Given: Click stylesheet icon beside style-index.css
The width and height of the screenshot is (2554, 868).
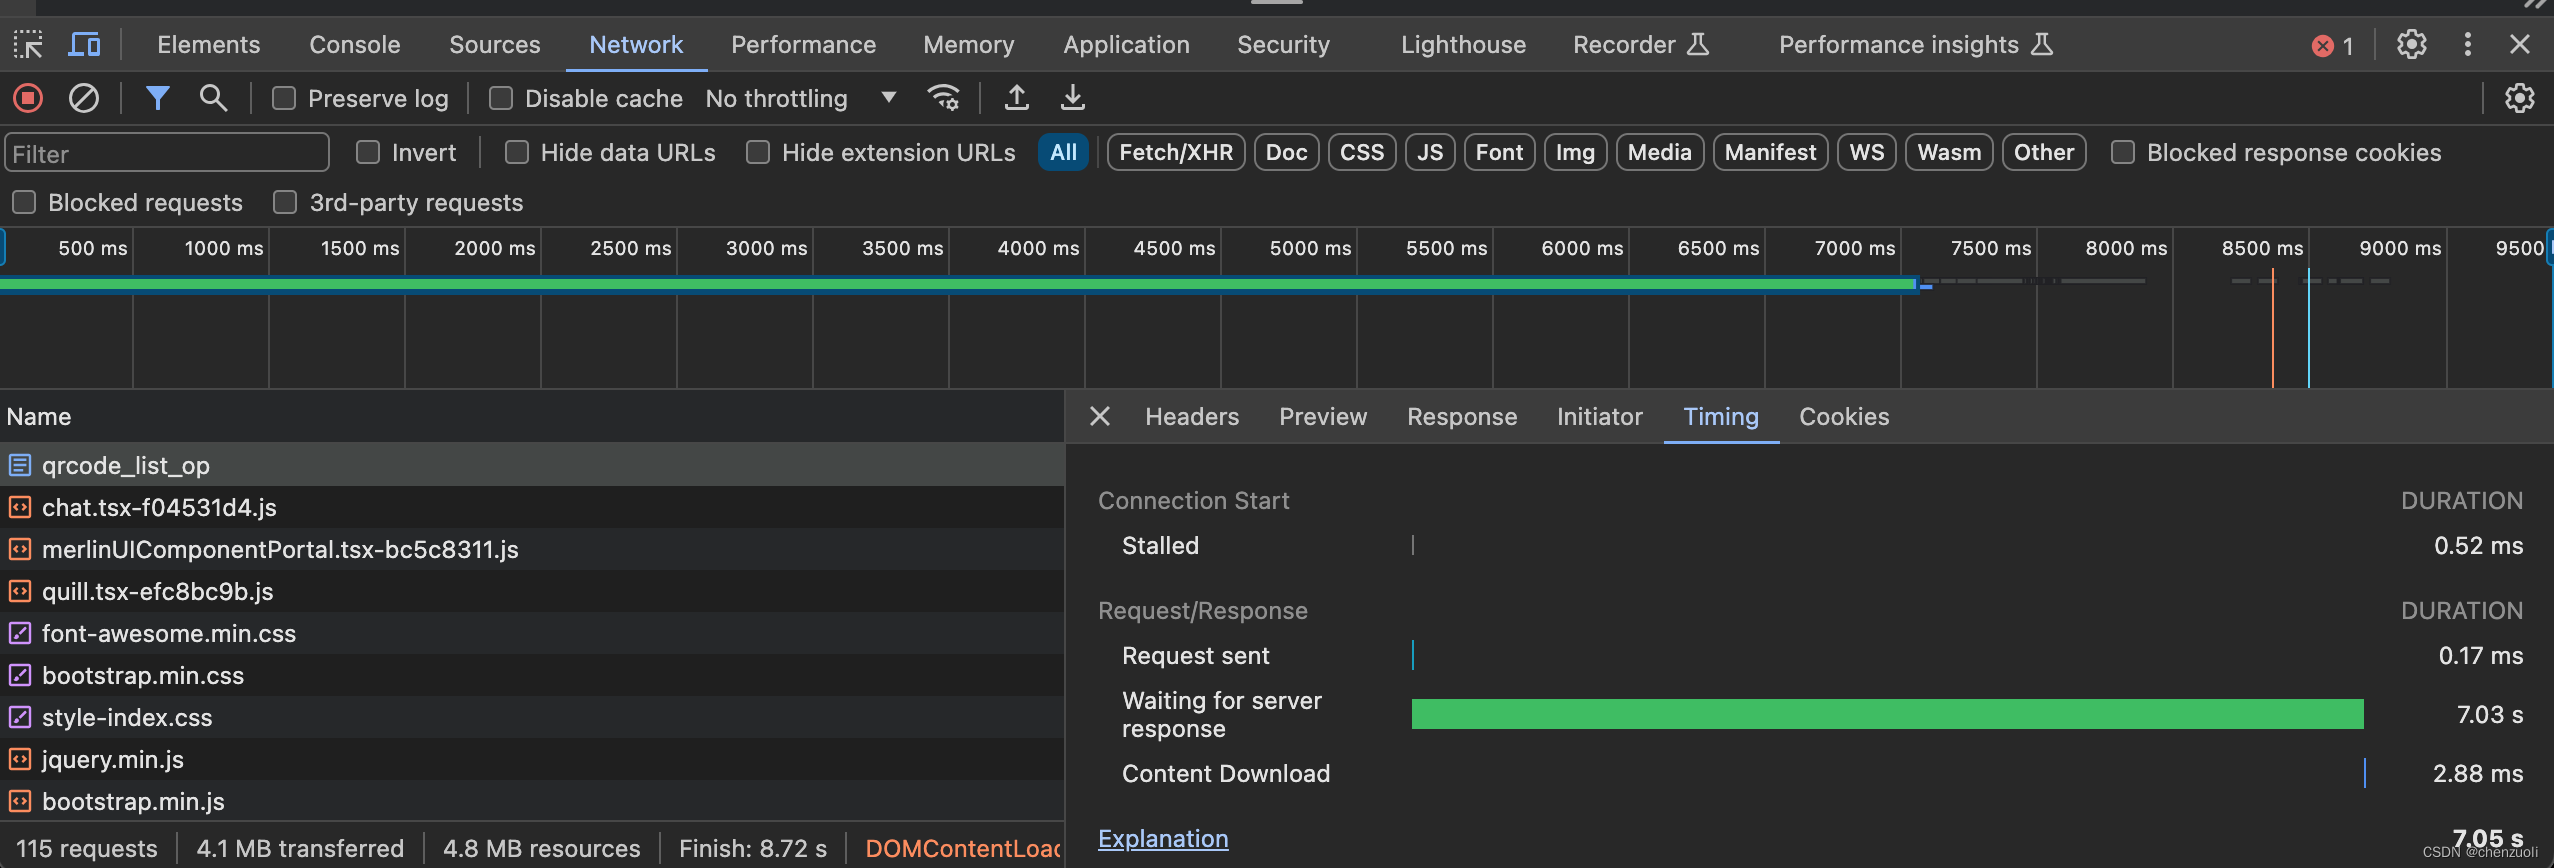Looking at the screenshot, I should [x=20, y=717].
